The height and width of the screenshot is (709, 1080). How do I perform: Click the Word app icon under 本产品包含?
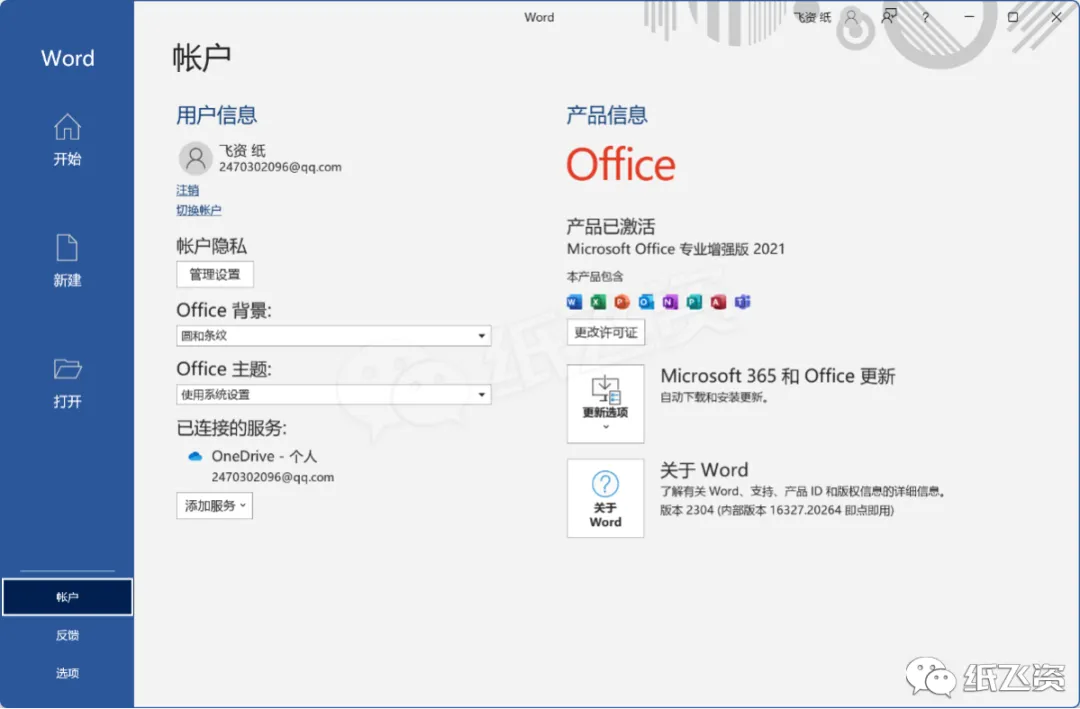574,302
